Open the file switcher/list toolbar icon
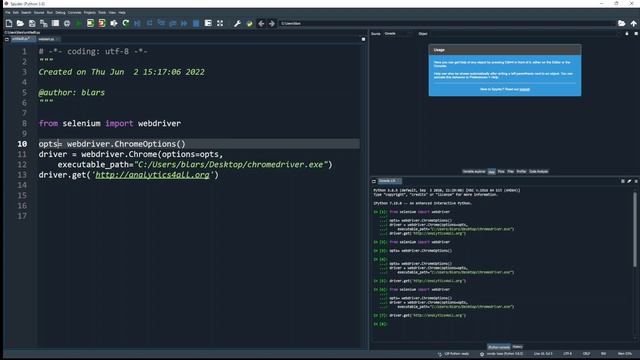Screen dimensions: 640x360 [x=55, y=23]
